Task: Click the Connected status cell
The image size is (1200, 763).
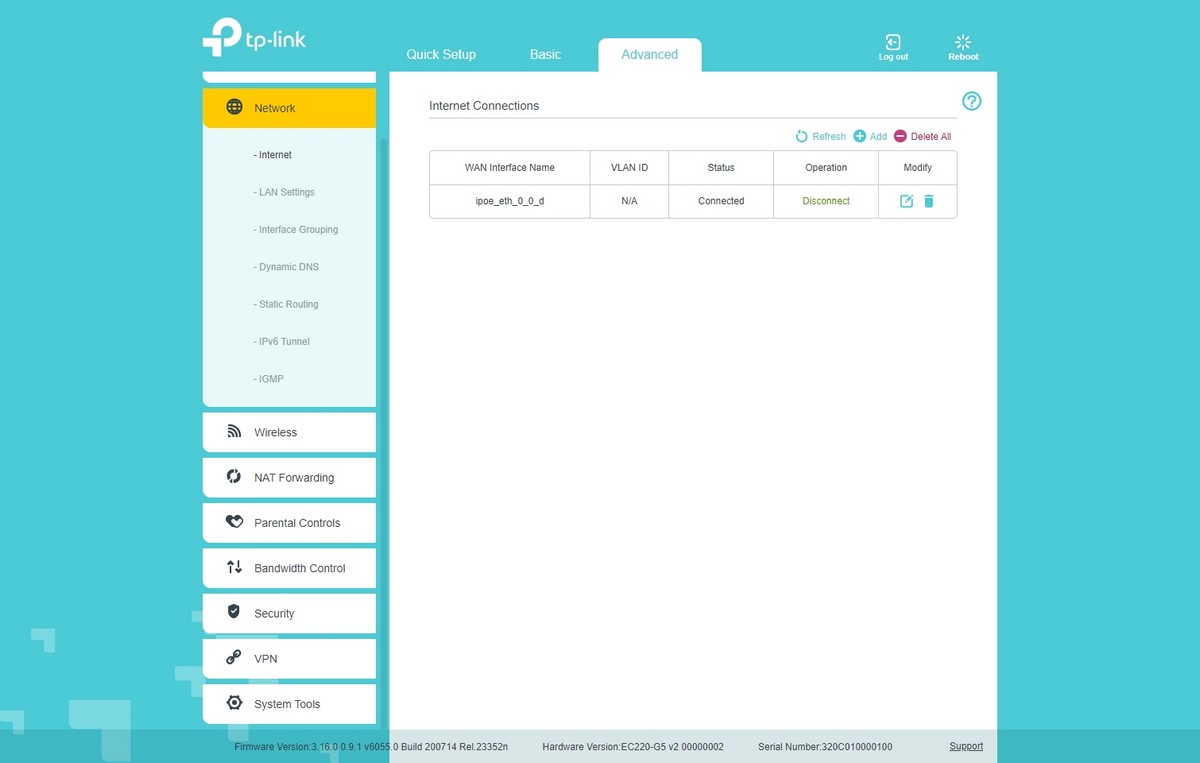Action: (721, 201)
